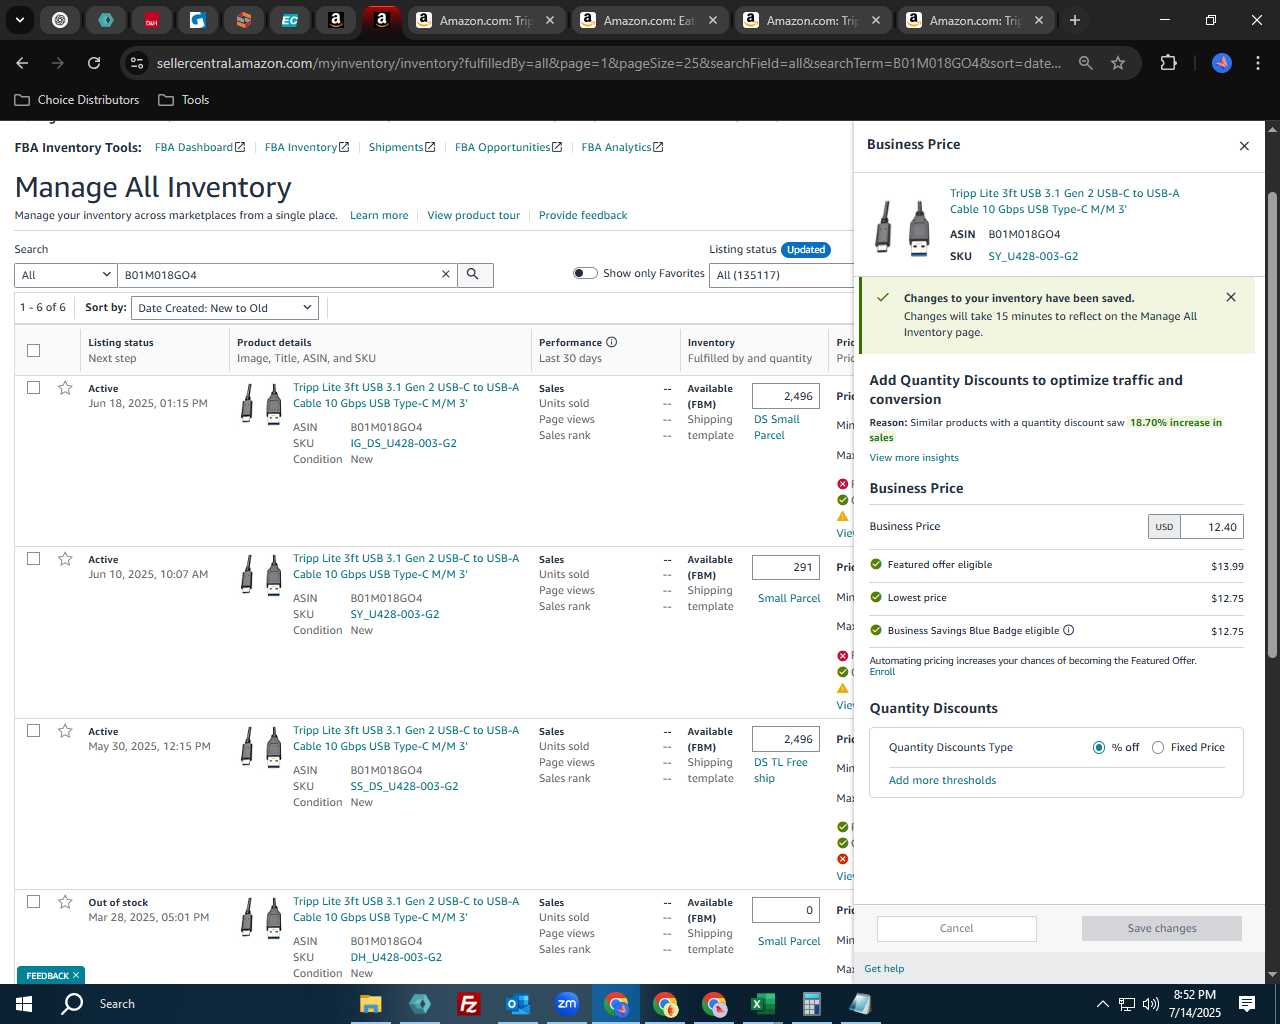
Task: Open Sort by Date Created dropdown
Action: tap(225, 308)
